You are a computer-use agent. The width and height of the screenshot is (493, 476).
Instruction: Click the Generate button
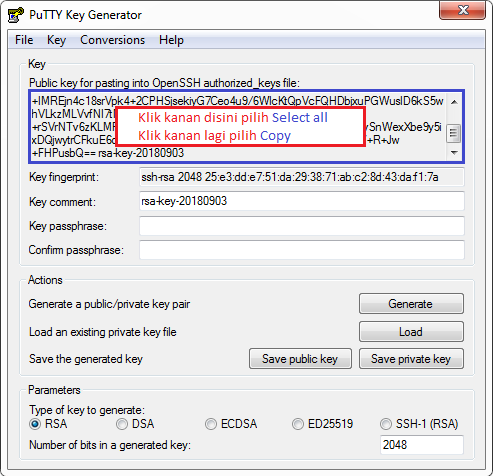coord(411,304)
